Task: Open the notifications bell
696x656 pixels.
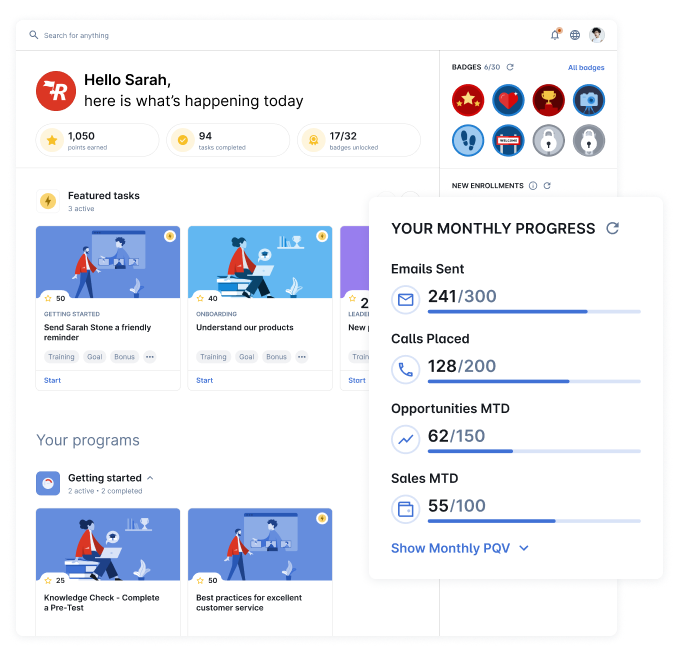Action: [555, 35]
